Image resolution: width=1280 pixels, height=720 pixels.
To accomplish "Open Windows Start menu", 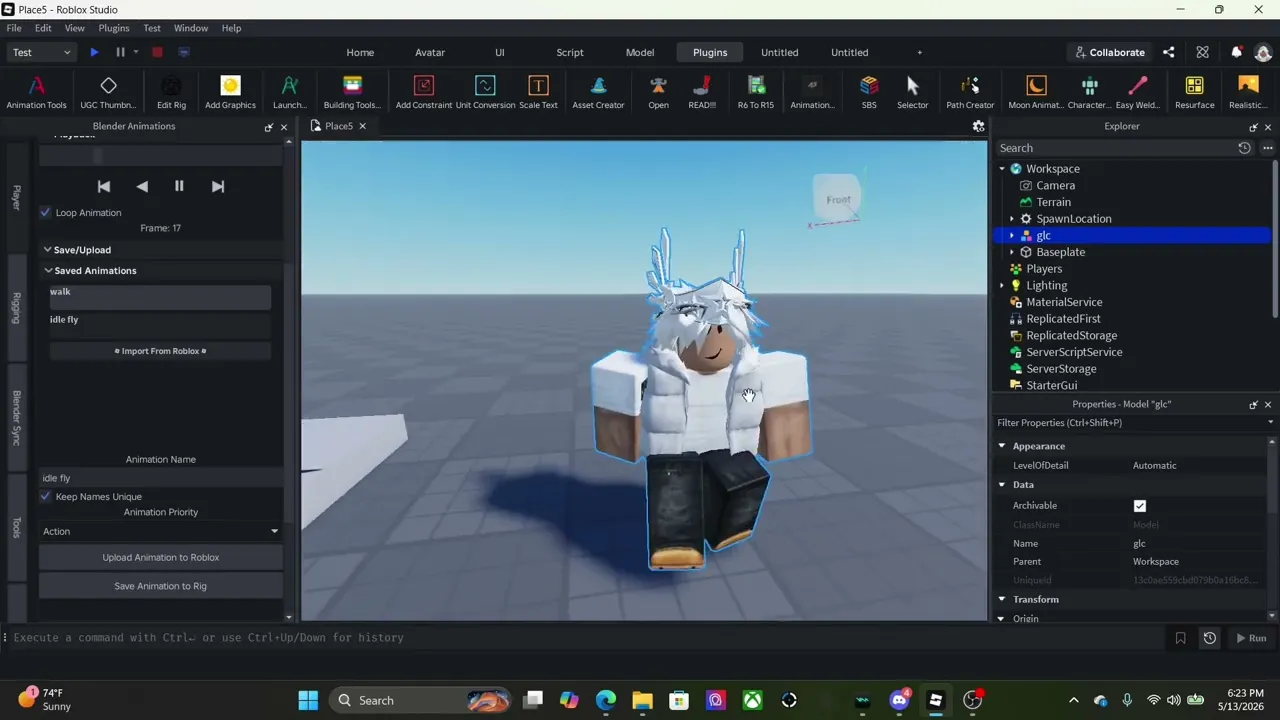I will pos(308,700).
